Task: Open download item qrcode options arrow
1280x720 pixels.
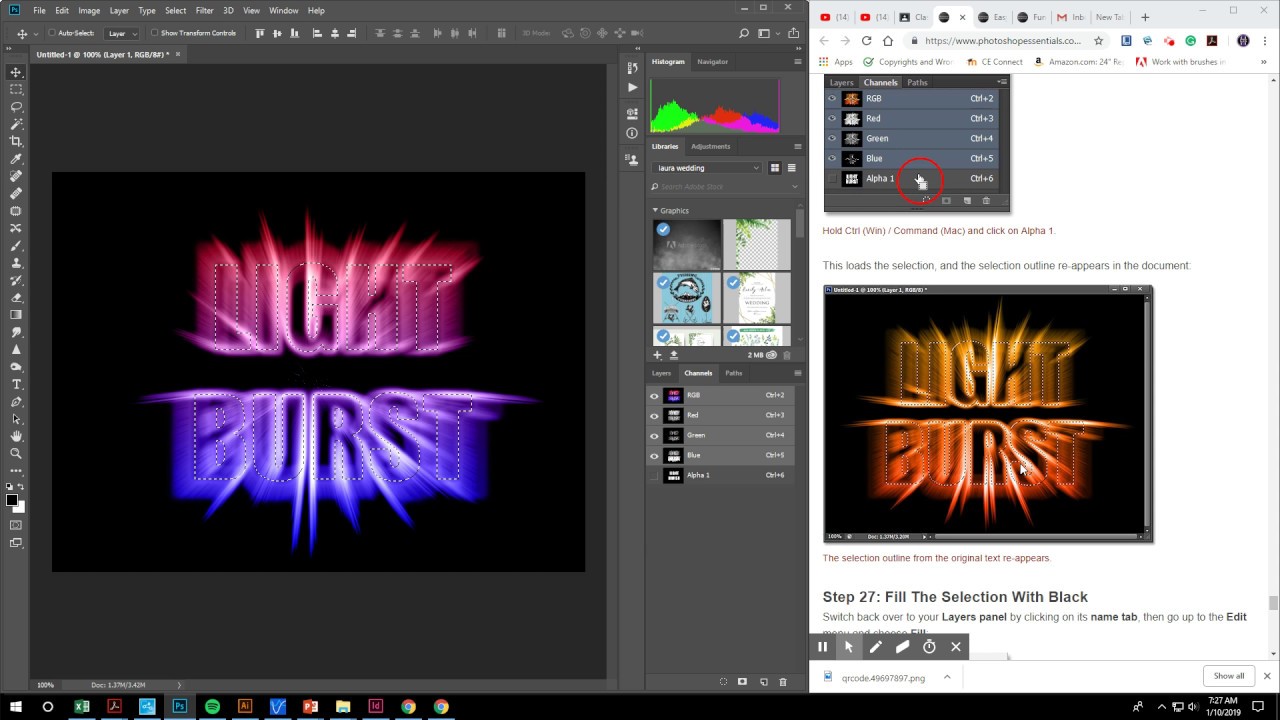Action: (947, 677)
